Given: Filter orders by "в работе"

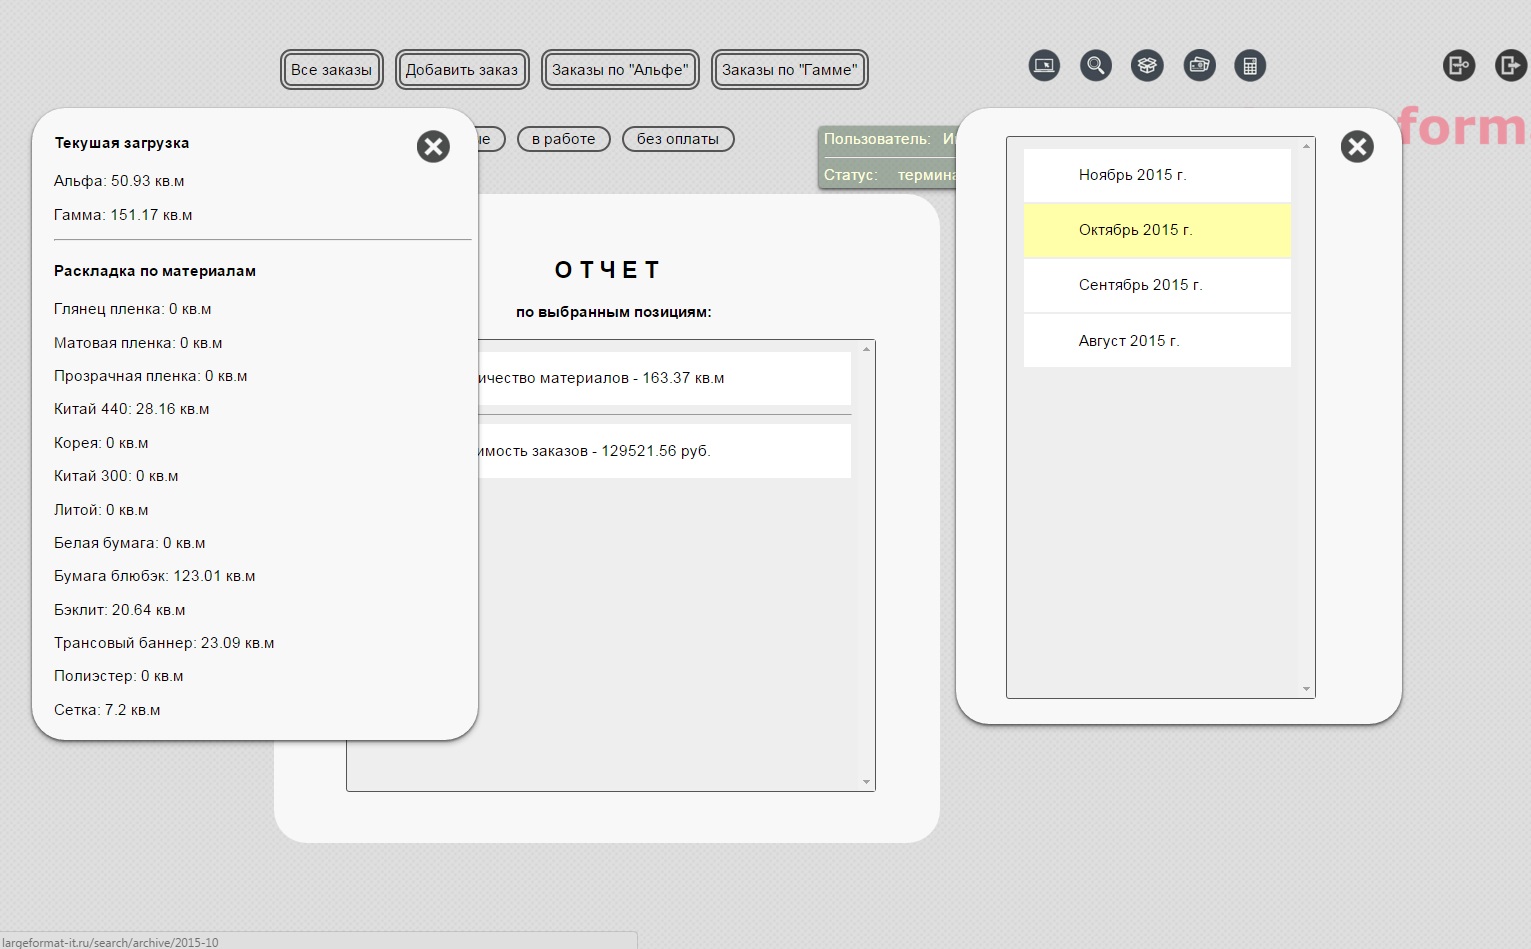Looking at the screenshot, I should tap(564, 139).
